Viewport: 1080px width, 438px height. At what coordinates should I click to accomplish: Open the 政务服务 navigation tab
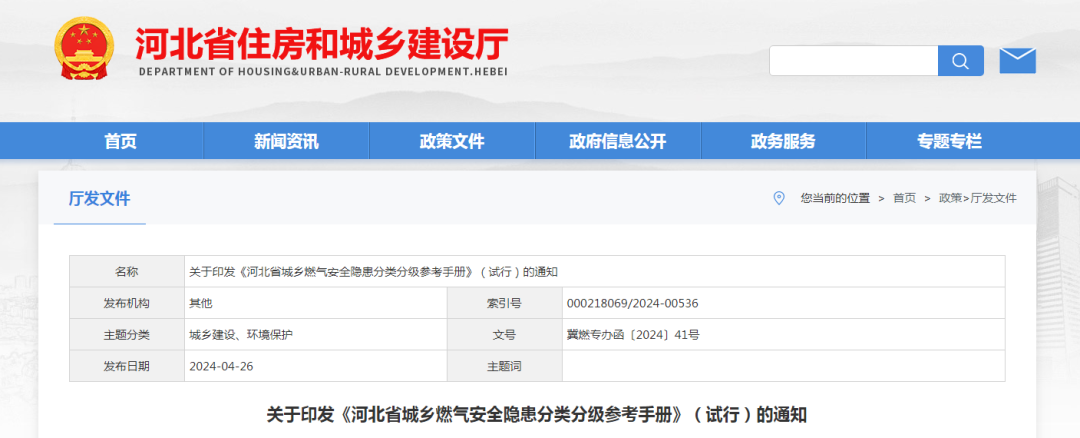tap(783, 141)
